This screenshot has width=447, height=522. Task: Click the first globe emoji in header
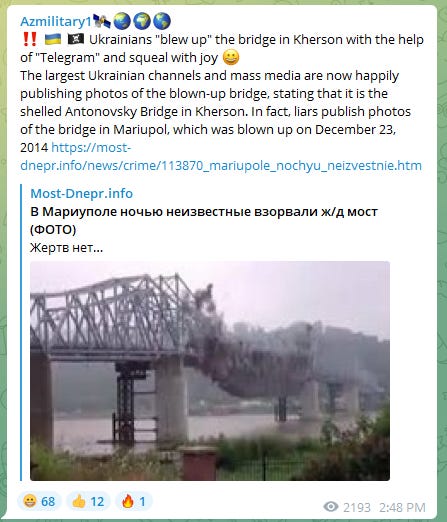[x=122, y=21]
